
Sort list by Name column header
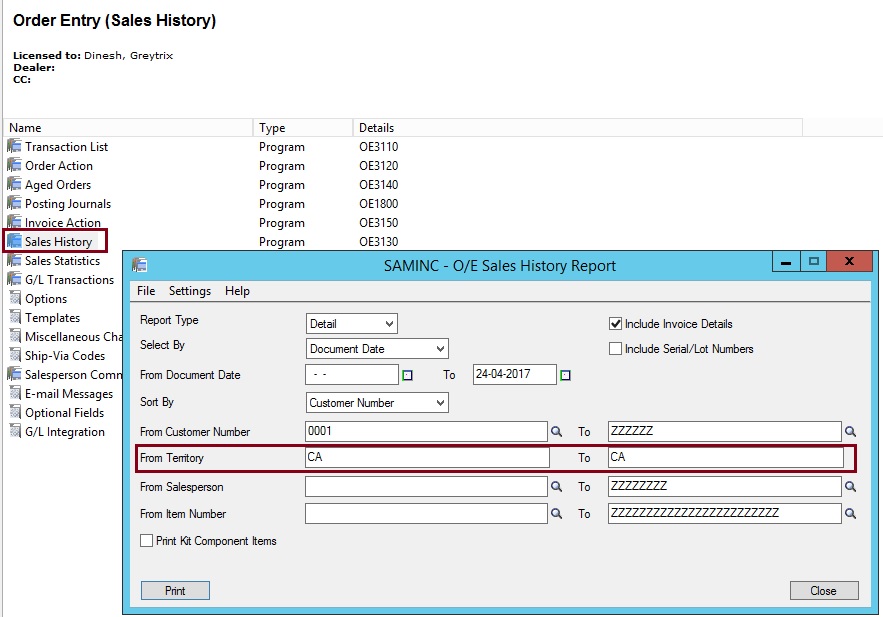[128, 128]
